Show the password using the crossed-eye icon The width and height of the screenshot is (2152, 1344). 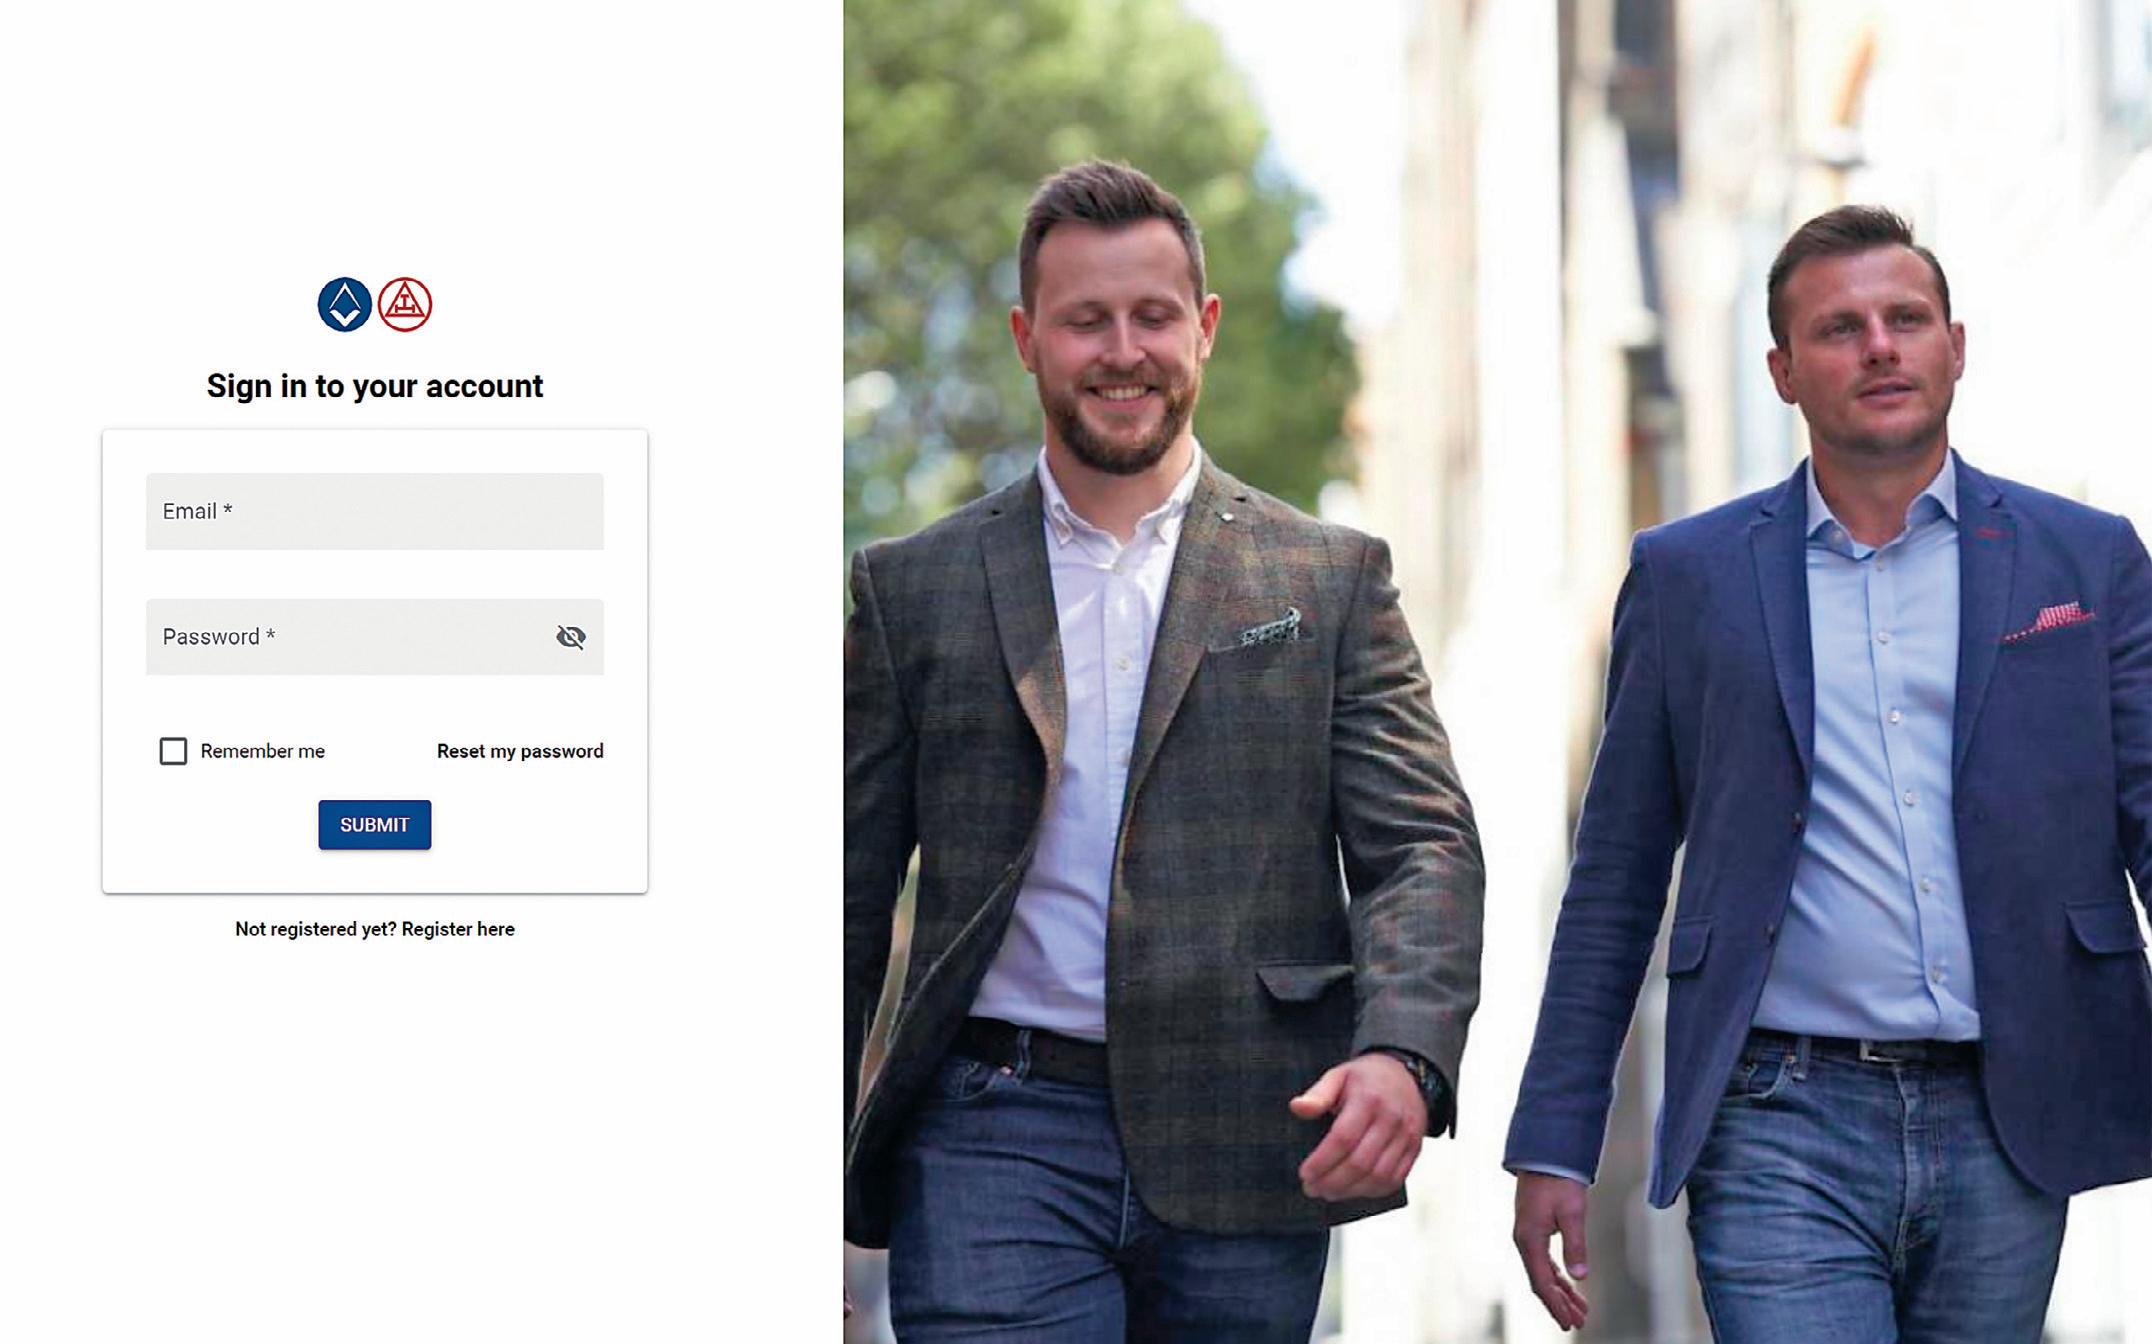click(571, 637)
